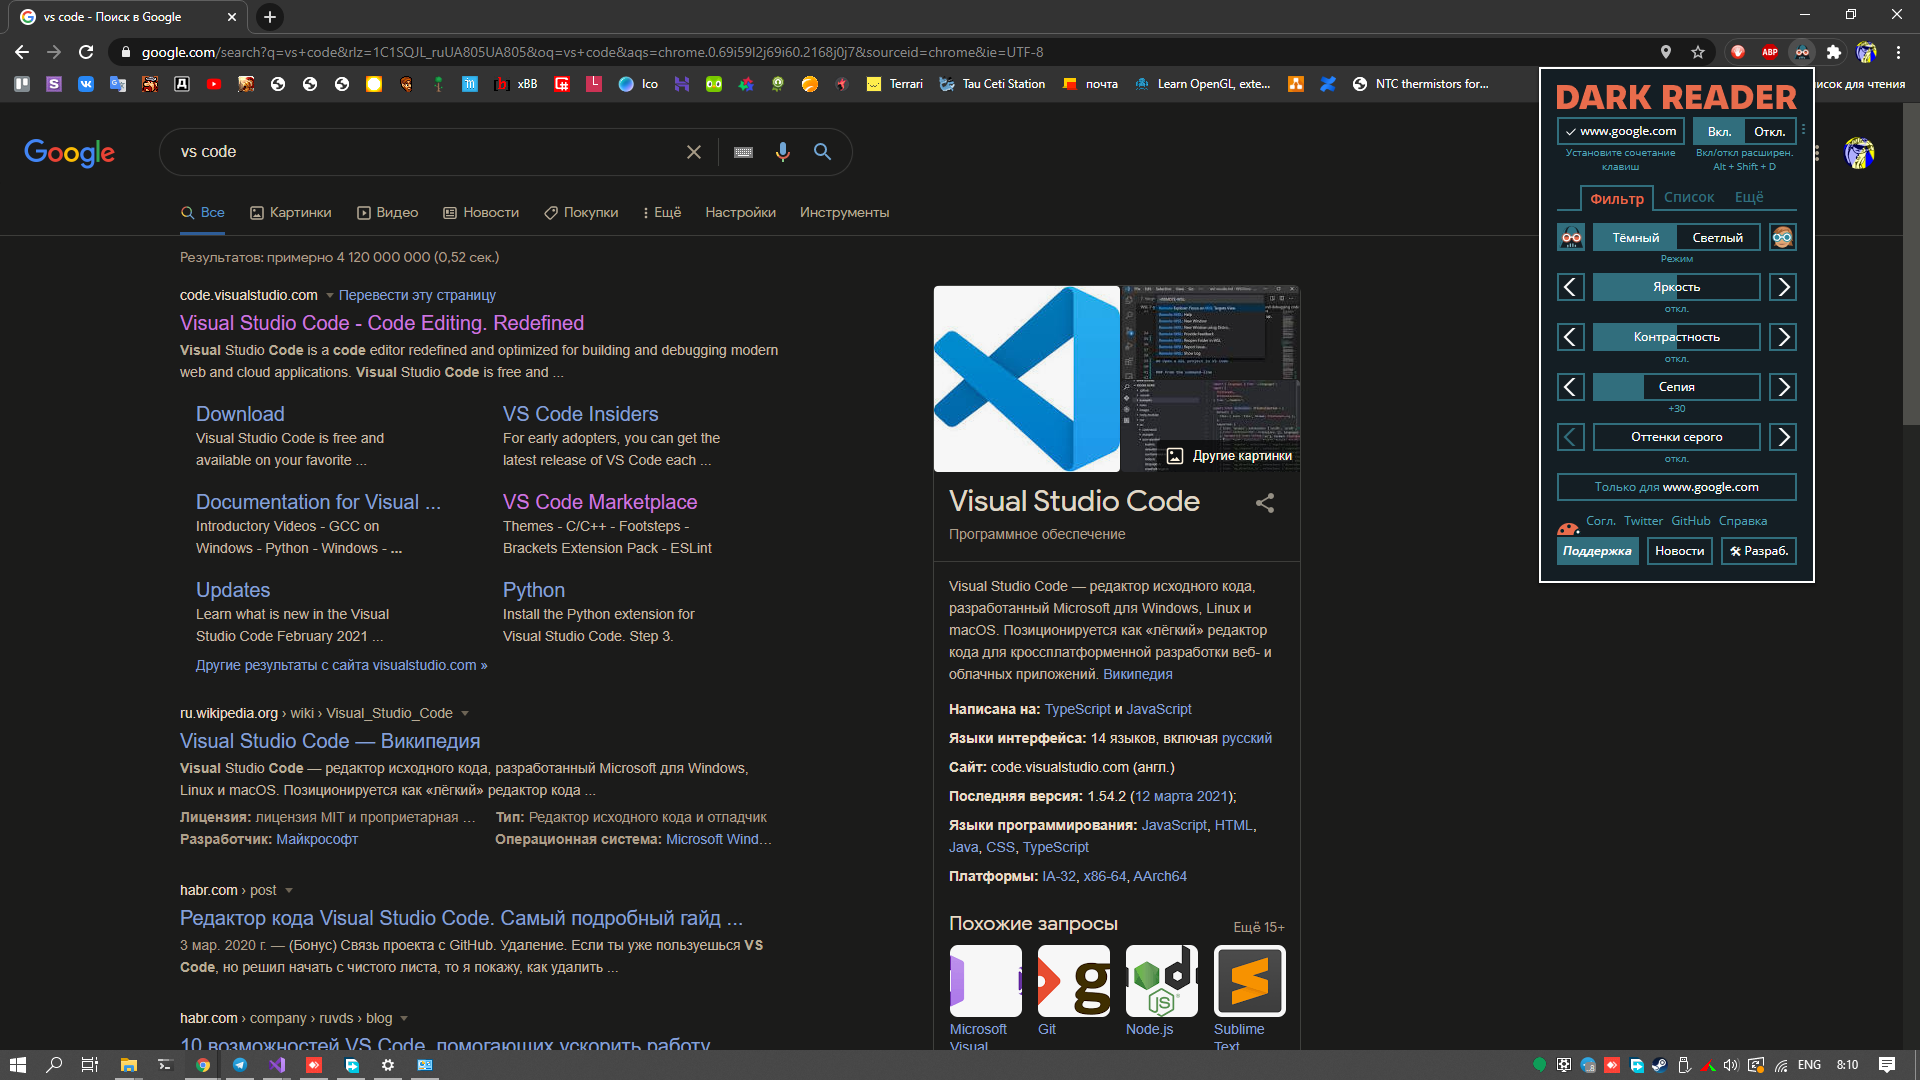This screenshot has width=1920, height=1080.
Task: Open the Chrome extensions puzzle icon
Action: pyautogui.click(x=1834, y=52)
